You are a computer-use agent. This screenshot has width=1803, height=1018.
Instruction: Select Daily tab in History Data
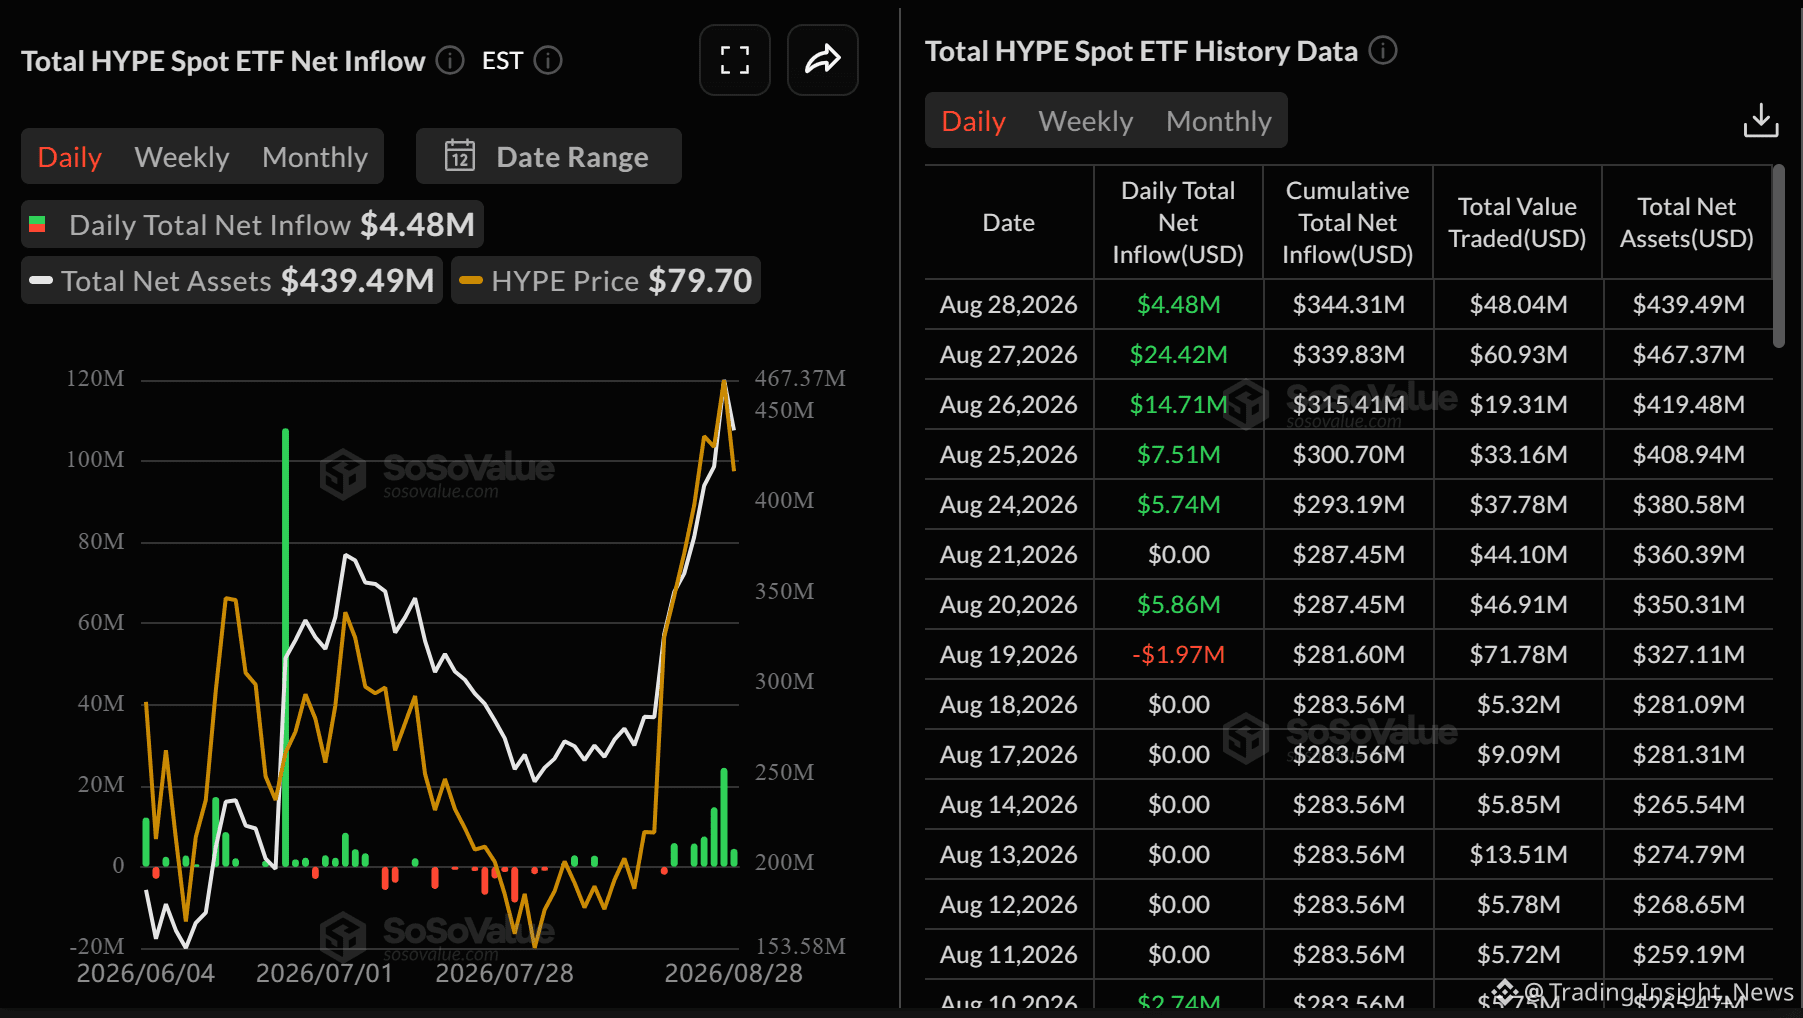click(x=974, y=121)
